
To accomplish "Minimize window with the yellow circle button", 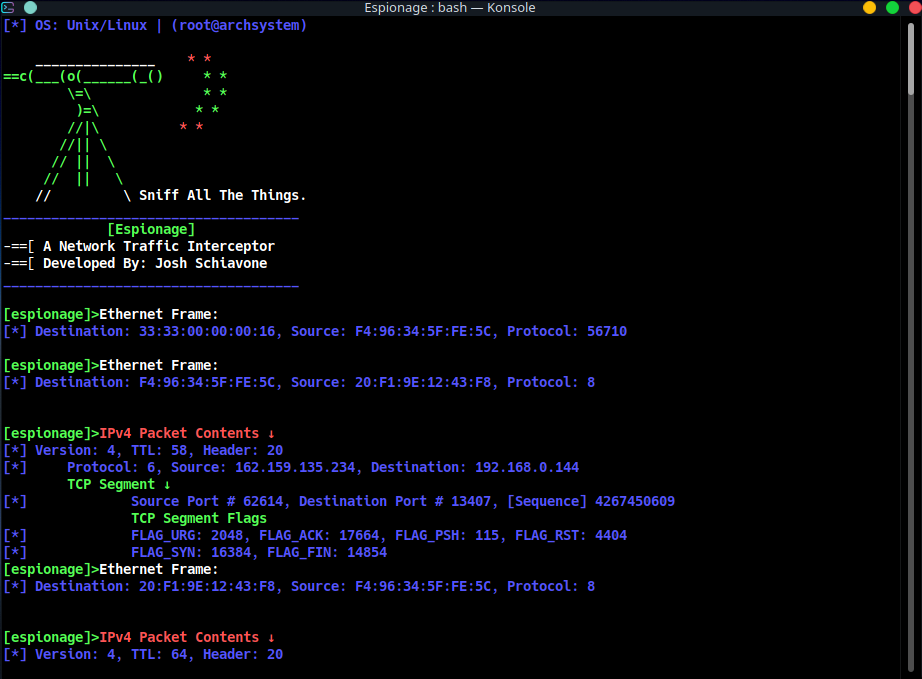I will 869,8.
